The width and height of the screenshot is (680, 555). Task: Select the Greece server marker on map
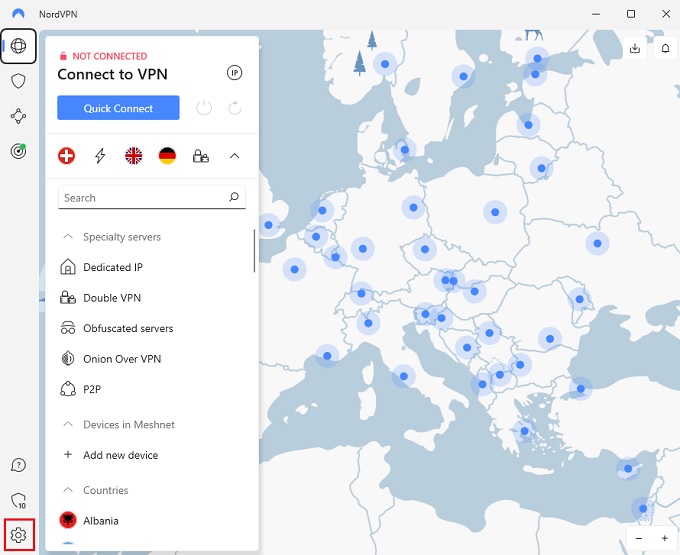coord(524,431)
